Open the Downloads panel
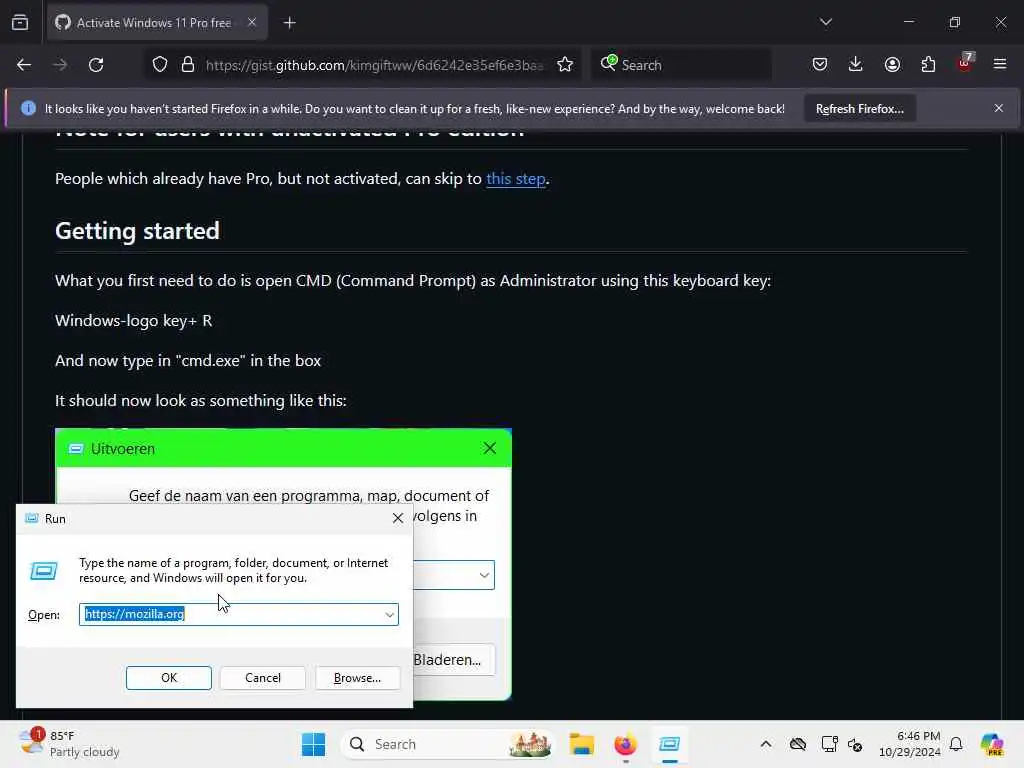Viewport: 1024px width, 768px height. tap(856, 65)
